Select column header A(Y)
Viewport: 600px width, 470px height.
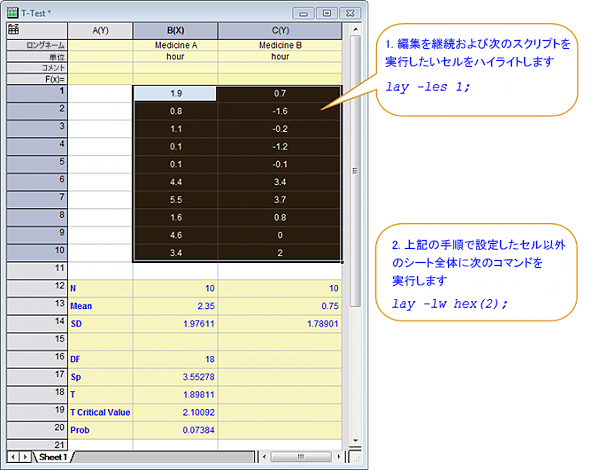100,31
